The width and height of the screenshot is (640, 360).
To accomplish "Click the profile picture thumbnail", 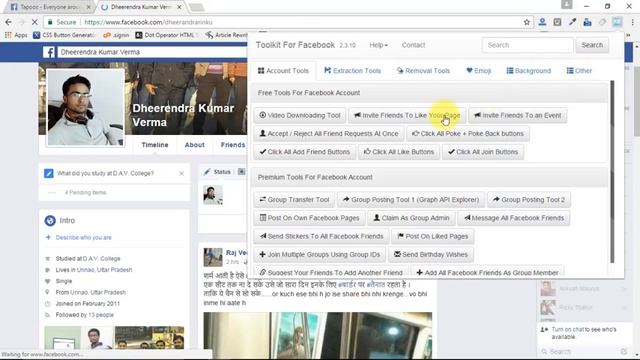I will 85,107.
